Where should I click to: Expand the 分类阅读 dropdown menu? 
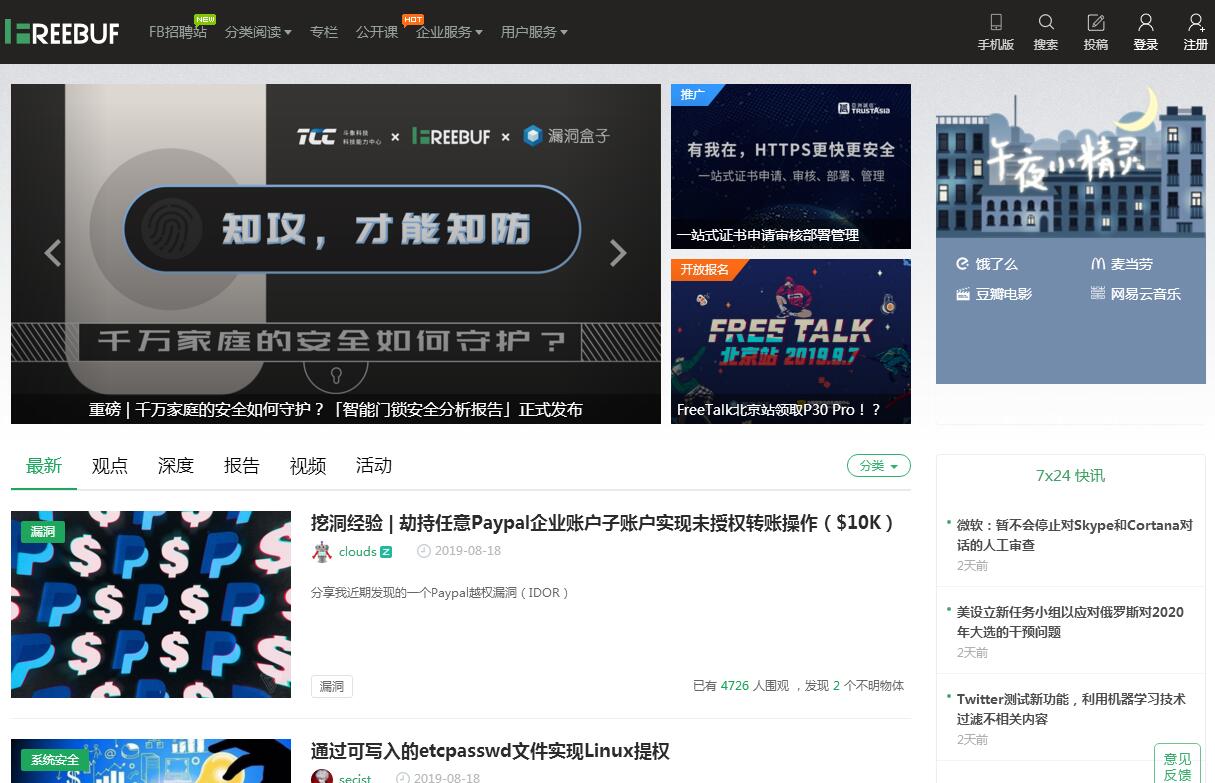[258, 32]
